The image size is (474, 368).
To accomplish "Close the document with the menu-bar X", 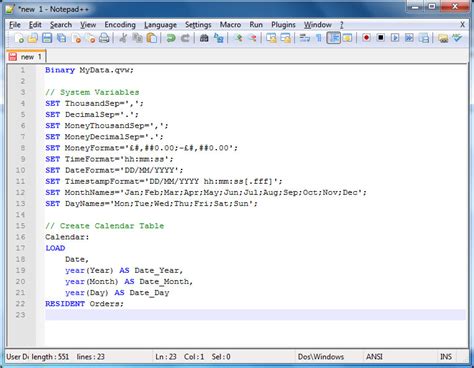I will (462, 24).
